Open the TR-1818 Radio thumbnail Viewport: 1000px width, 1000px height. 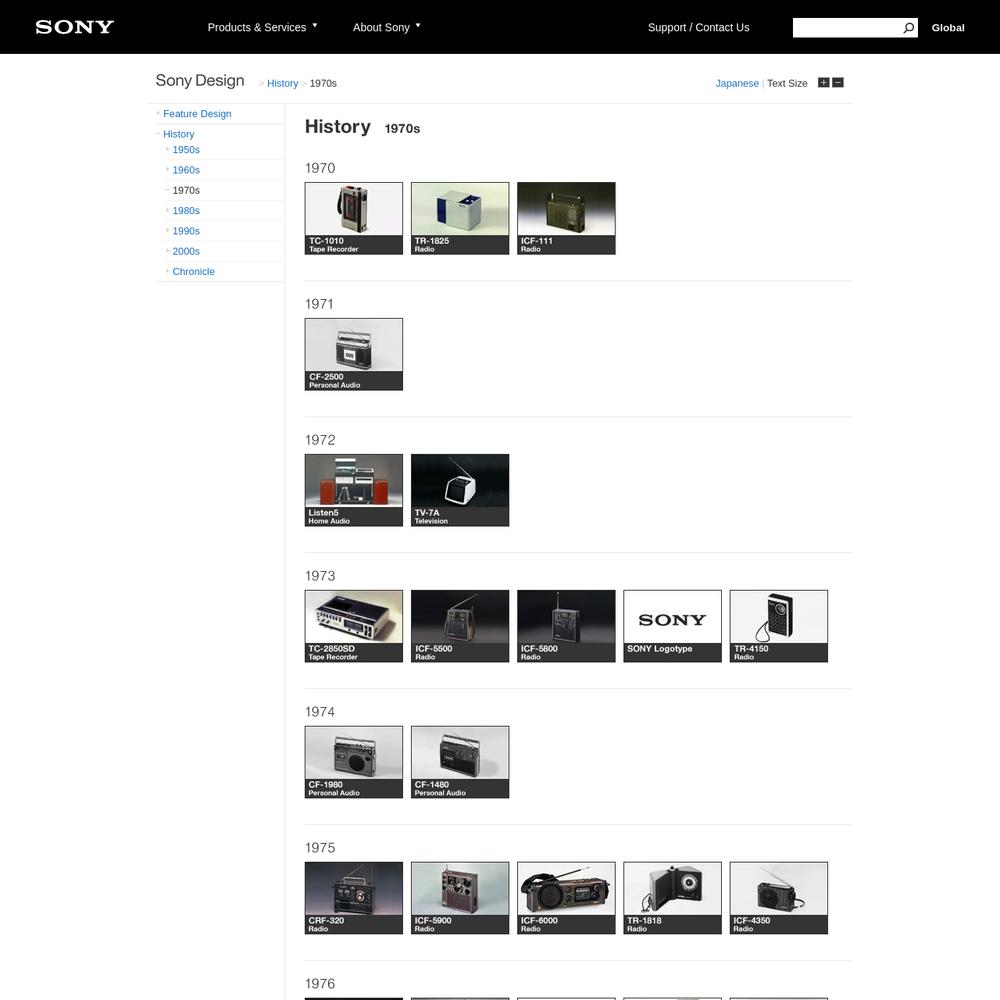point(672,897)
